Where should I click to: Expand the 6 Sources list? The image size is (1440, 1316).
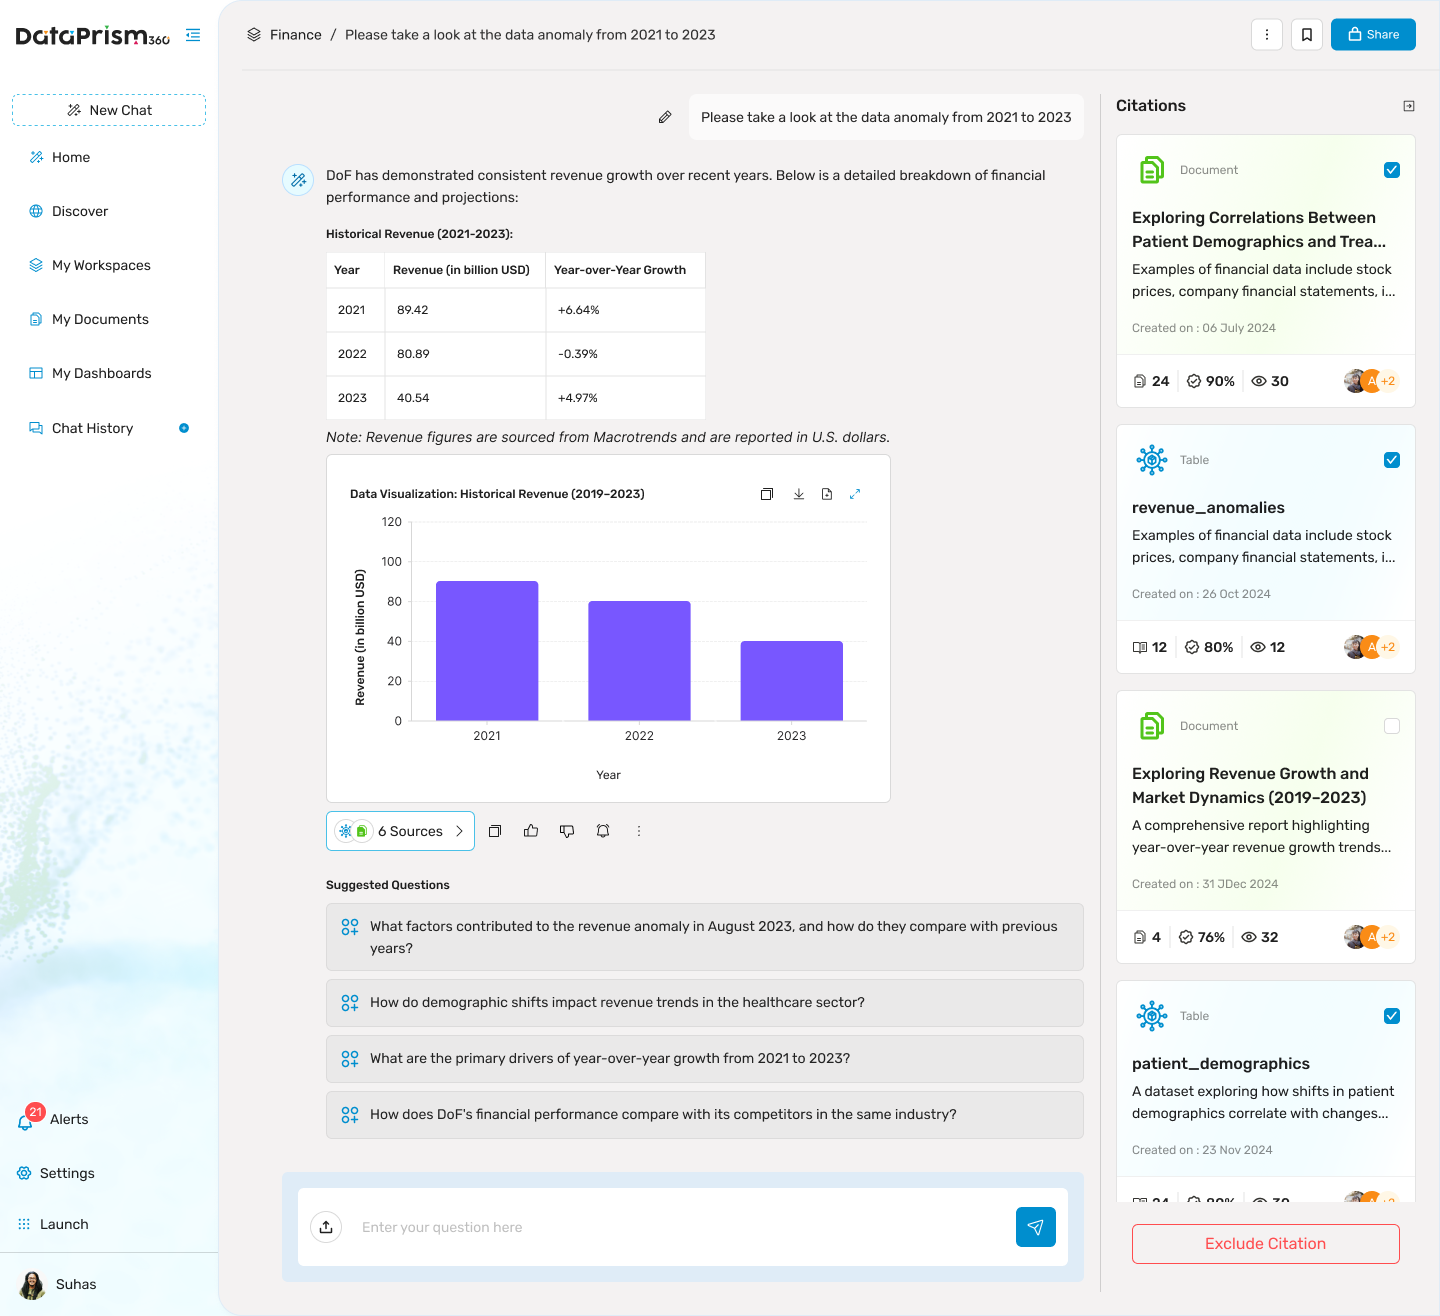click(x=400, y=831)
